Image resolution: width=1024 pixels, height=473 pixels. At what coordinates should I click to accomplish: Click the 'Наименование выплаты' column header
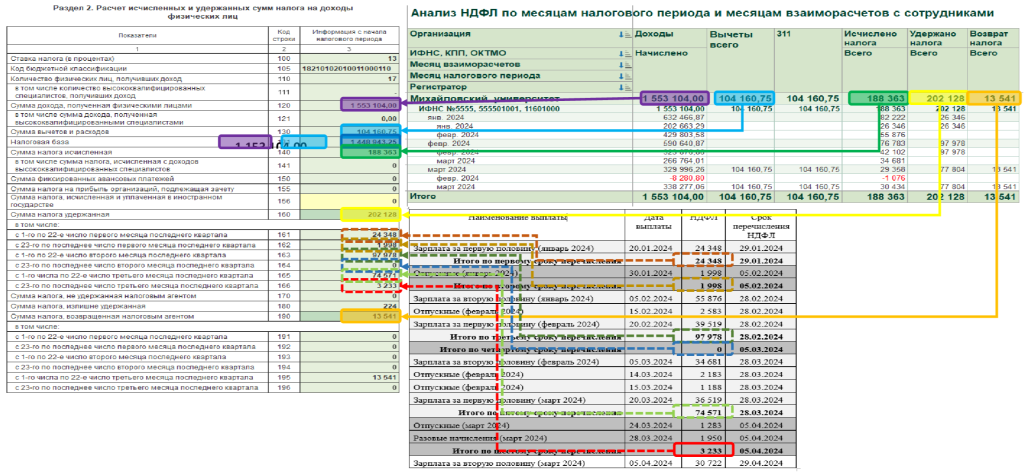click(516, 217)
